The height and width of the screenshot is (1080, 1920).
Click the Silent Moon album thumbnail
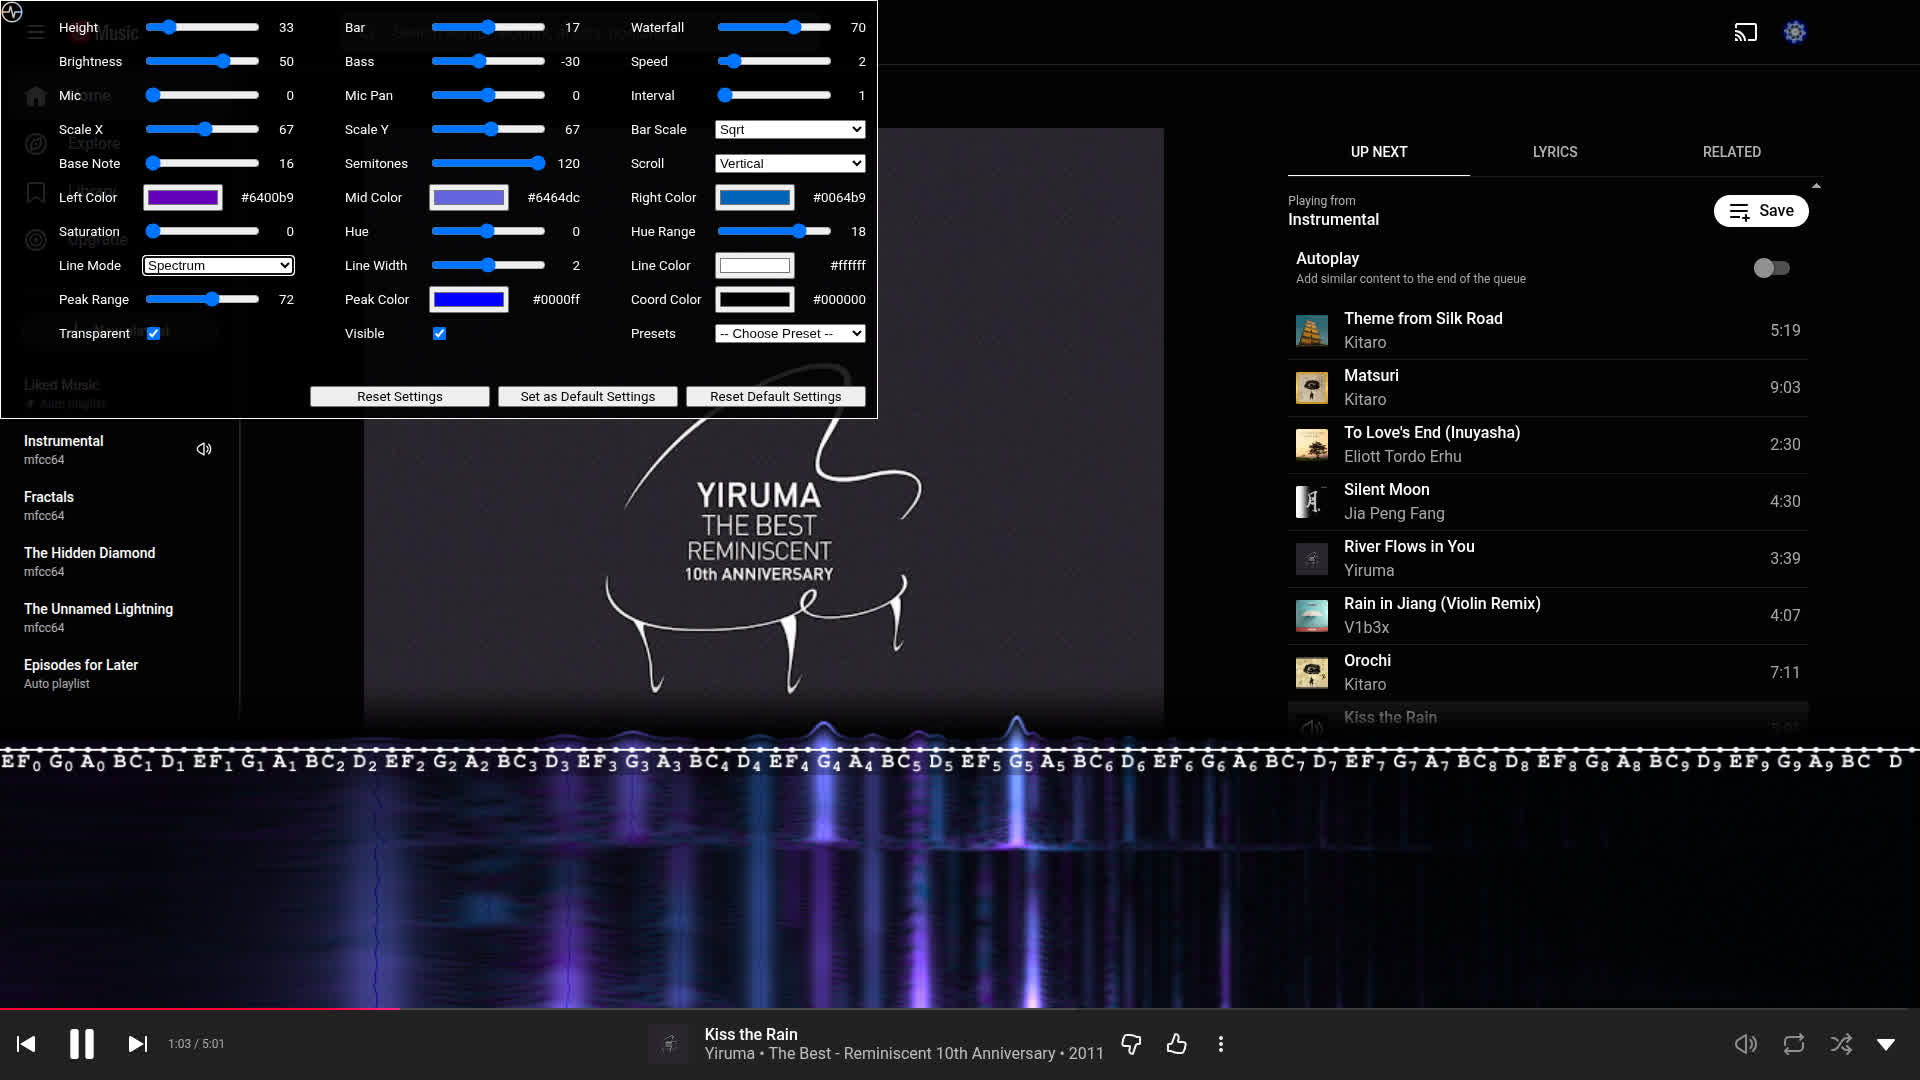click(x=1312, y=502)
